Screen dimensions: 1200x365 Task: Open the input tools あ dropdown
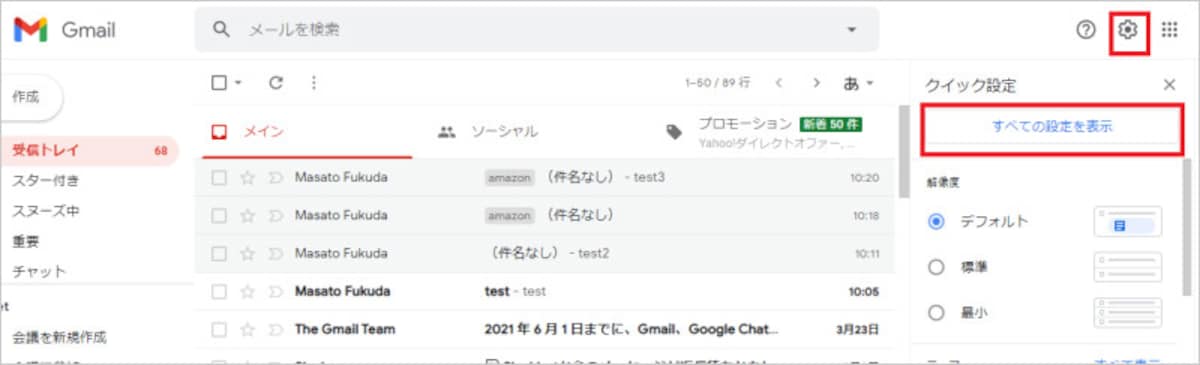[x=859, y=83]
